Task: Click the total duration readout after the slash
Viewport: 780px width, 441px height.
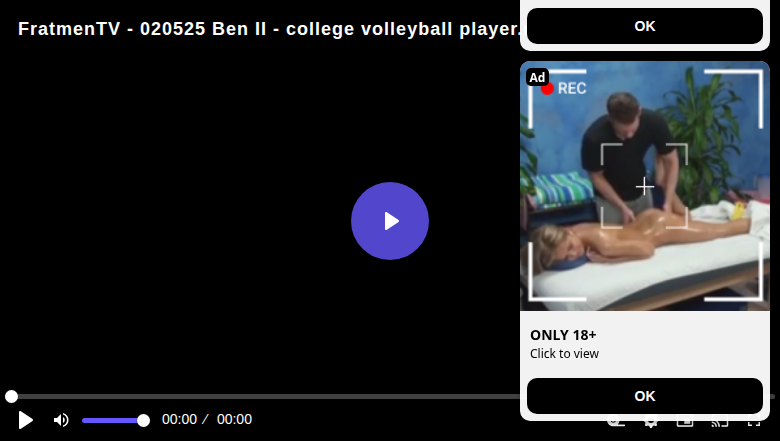Action: (x=234, y=419)
